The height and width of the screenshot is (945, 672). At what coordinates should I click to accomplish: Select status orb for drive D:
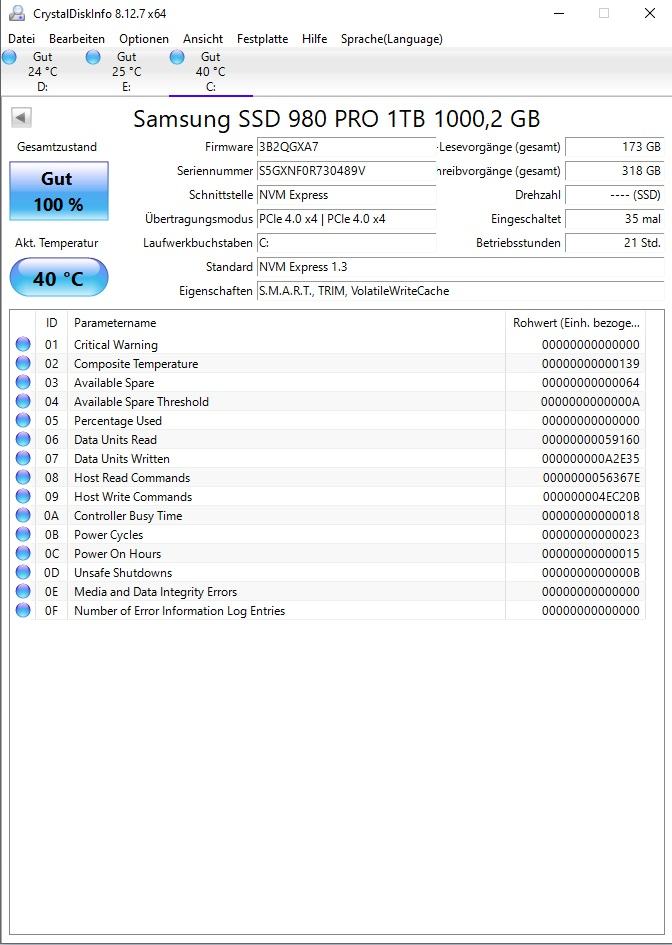tap(10, 57)
